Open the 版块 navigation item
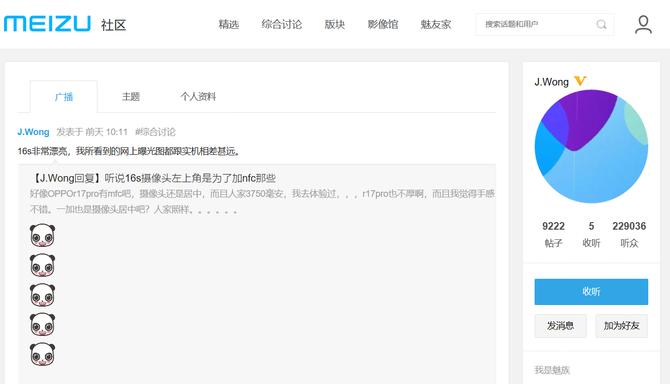The width and height of the screenshot is (670, 384). (335, 24)
